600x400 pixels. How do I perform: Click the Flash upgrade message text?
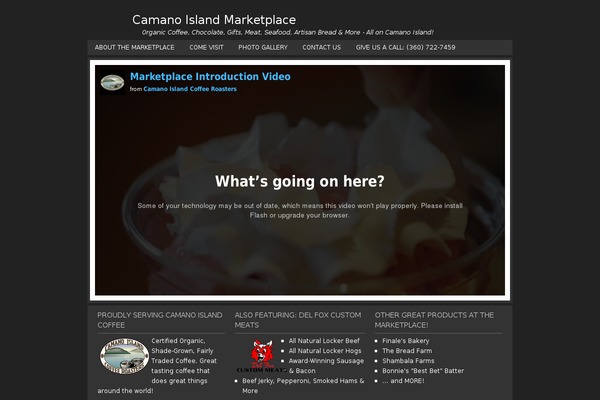(300, 211)
